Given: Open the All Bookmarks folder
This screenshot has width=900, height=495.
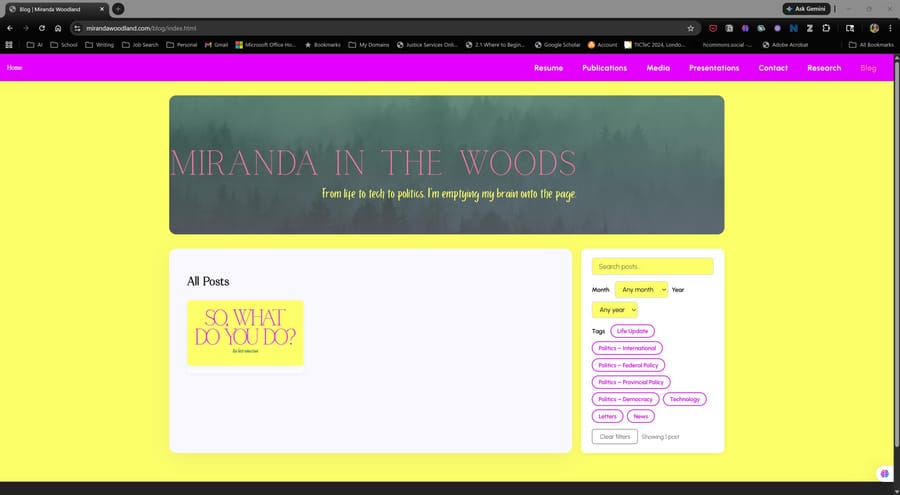Looking at the screenshot, I should (x=870, y=44).
